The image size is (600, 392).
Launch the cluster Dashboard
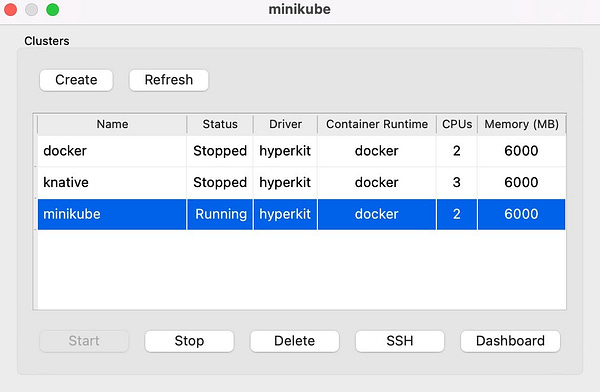tap(510, 341)
